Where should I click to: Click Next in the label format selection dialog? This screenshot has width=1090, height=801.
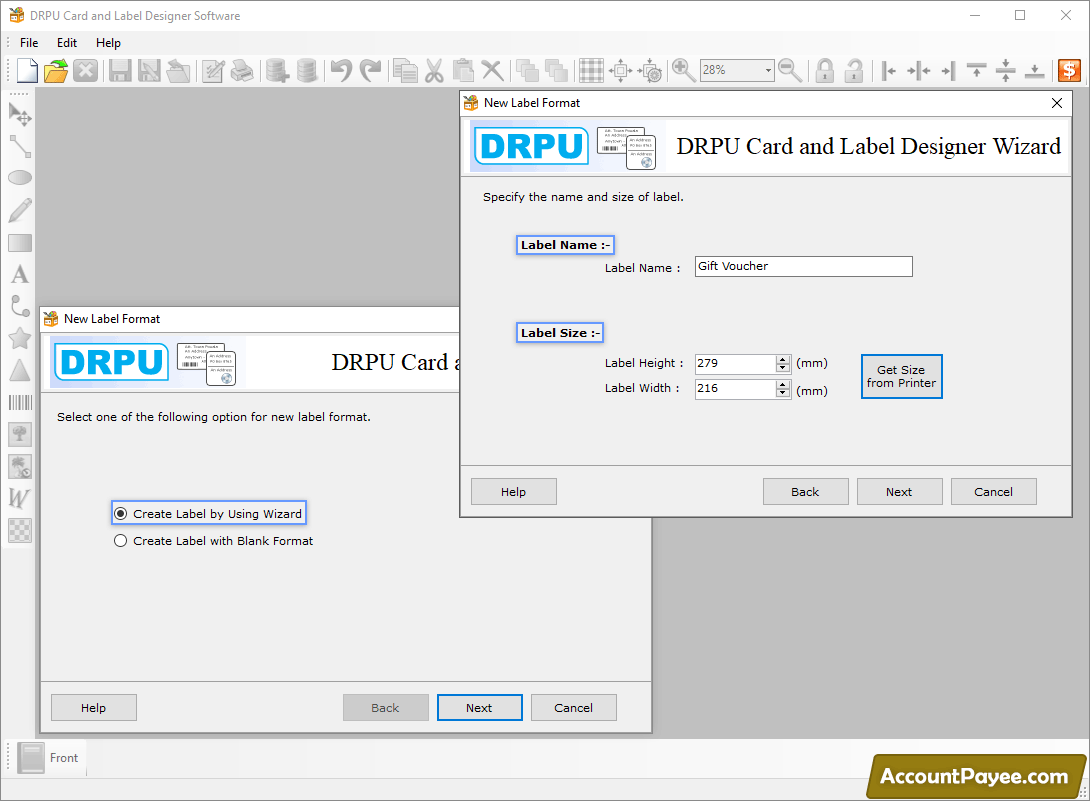click(480, 708)
